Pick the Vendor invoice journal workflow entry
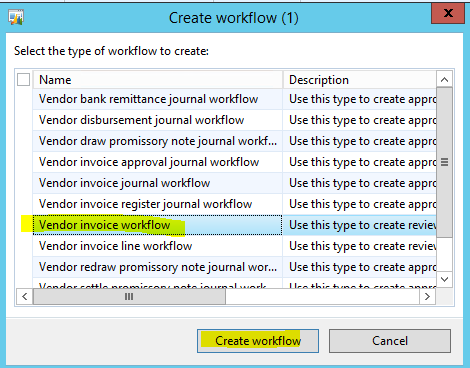Image resolution: width=470 pixels, height=368 pixels. [x=234, y=183]
